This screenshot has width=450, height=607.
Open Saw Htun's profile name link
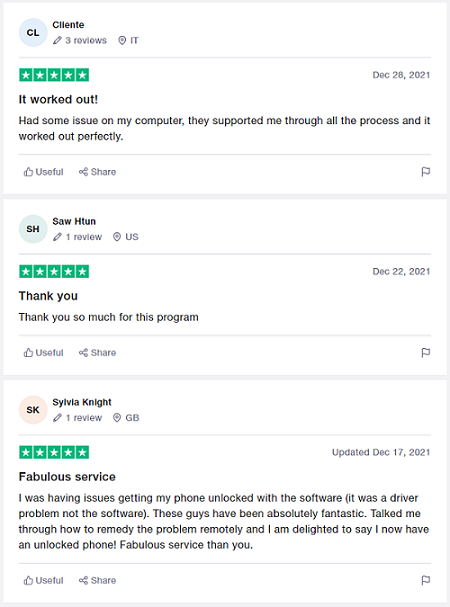click(74, 221)
